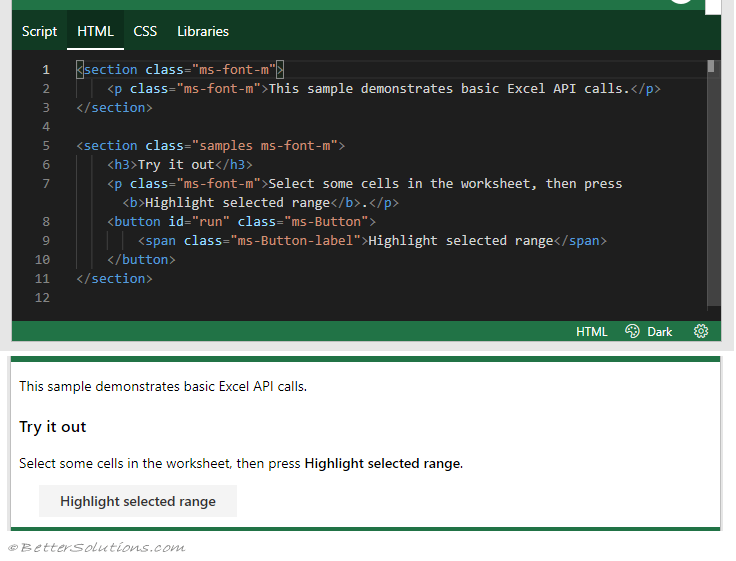Click the button id="run" code line
Image resolution: width=736 pixels, height=561 pixels.
tap(240, 221)
